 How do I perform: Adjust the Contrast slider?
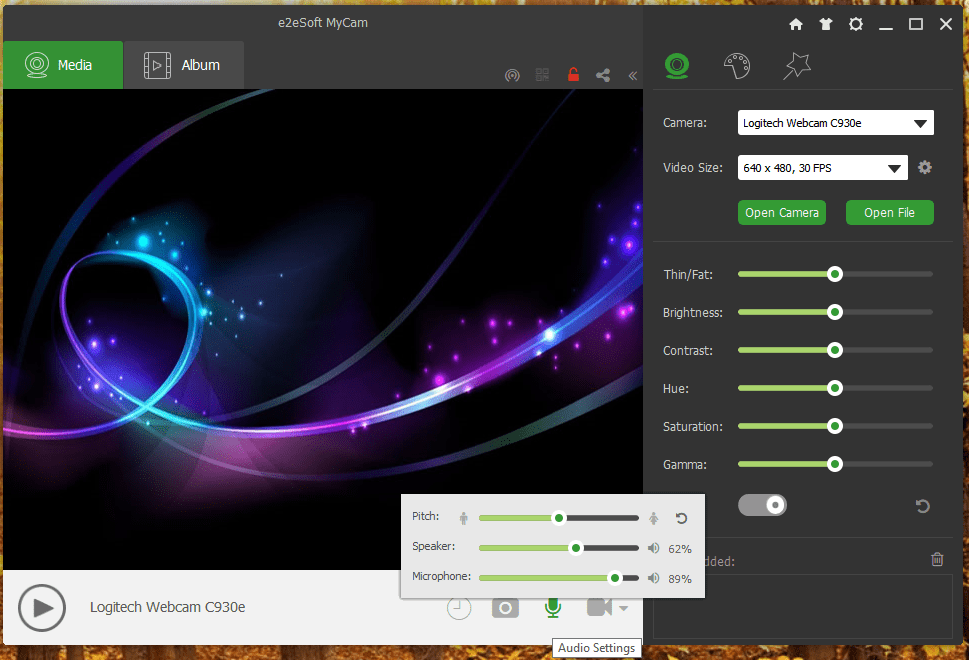[x=835, y=350]
